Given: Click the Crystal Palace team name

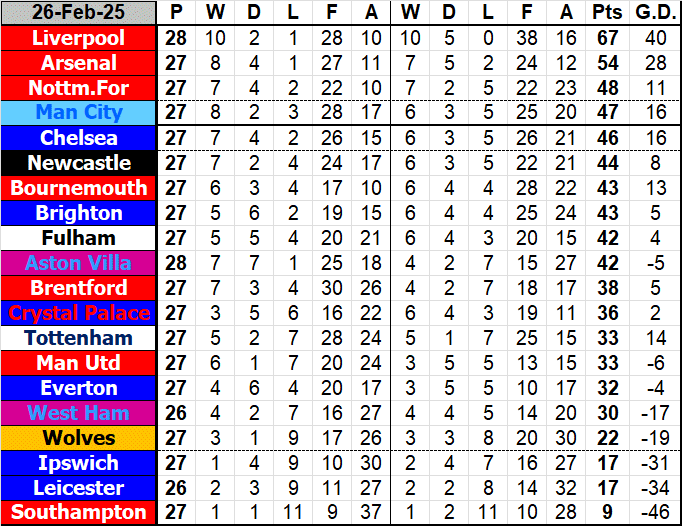Looking at the screenshot, I should pos(79,313).
